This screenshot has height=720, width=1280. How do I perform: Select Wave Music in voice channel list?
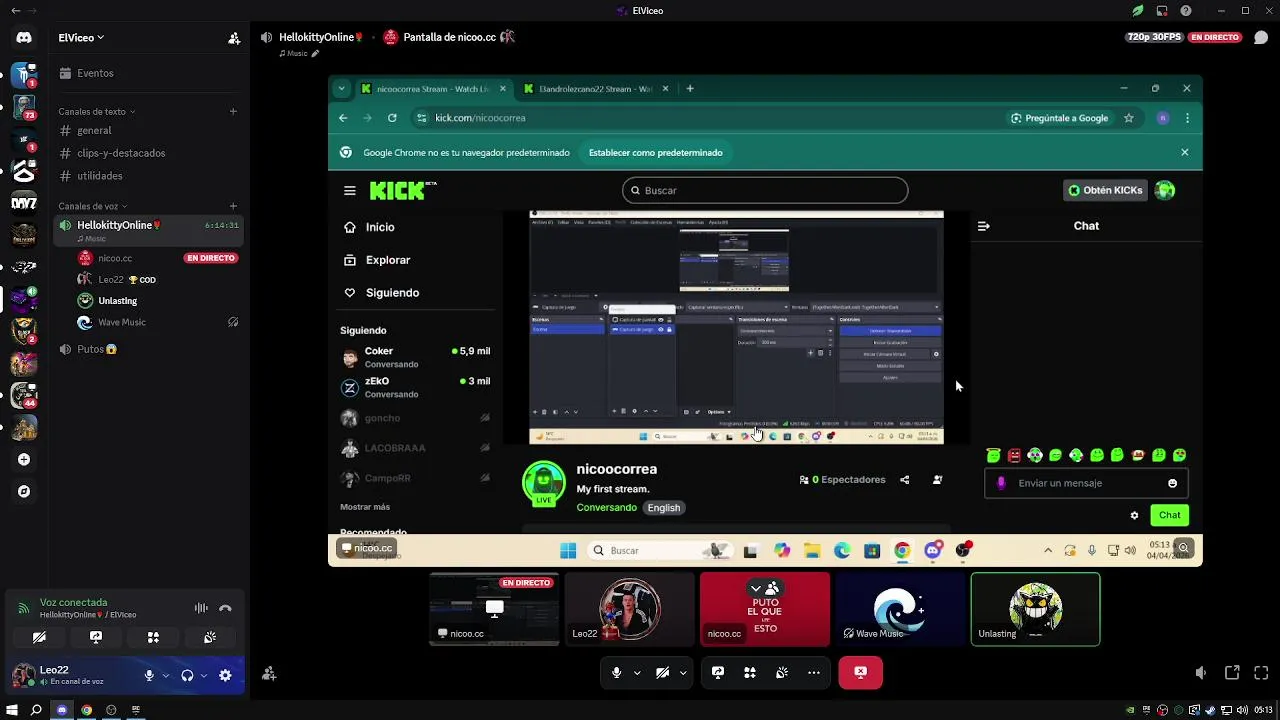[156, 322]
